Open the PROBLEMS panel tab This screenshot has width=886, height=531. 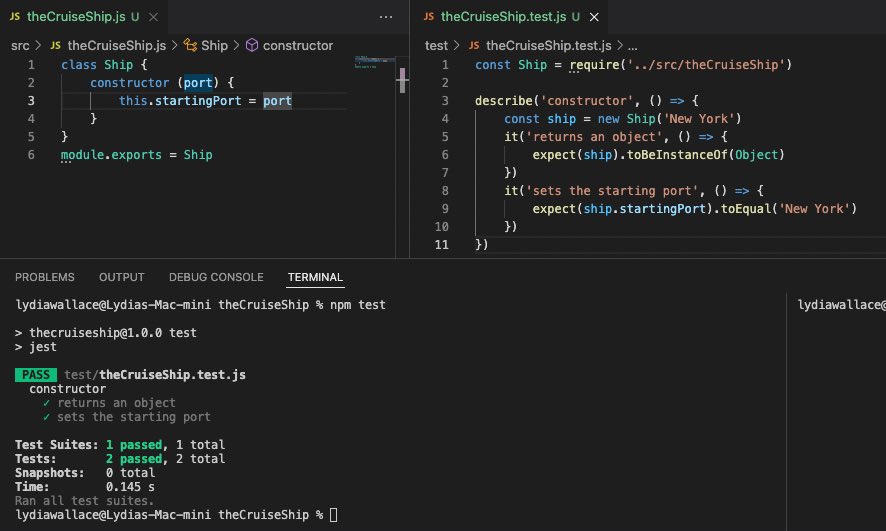(45, 277)
